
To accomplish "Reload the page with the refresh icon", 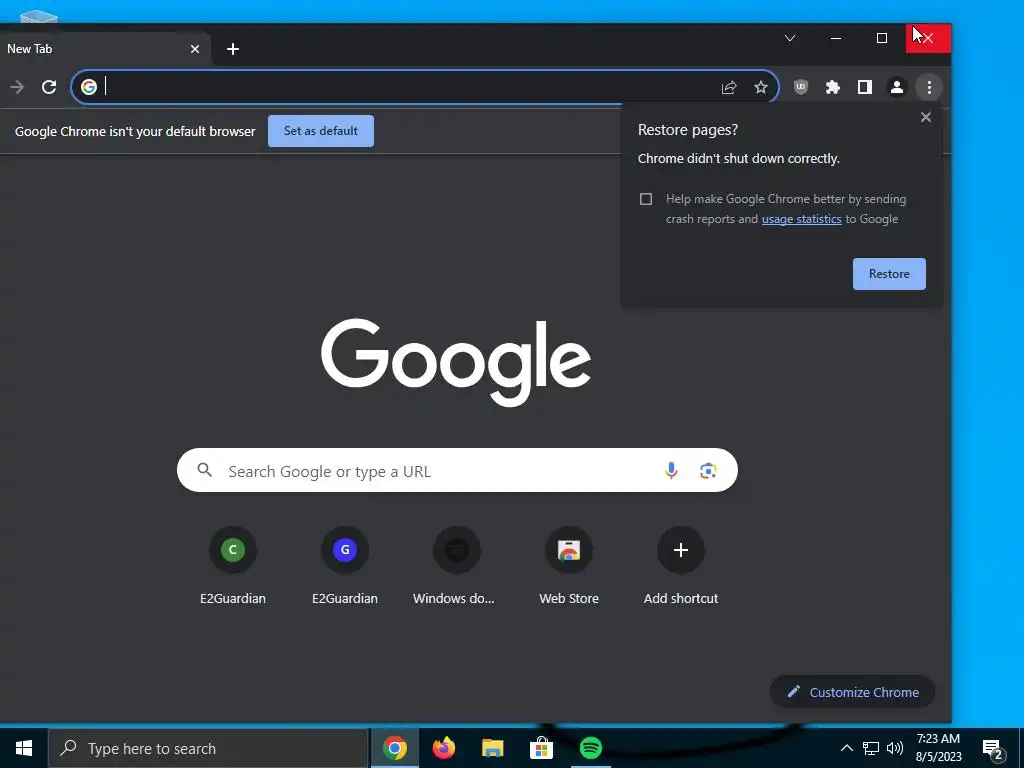I will point(49,87).
